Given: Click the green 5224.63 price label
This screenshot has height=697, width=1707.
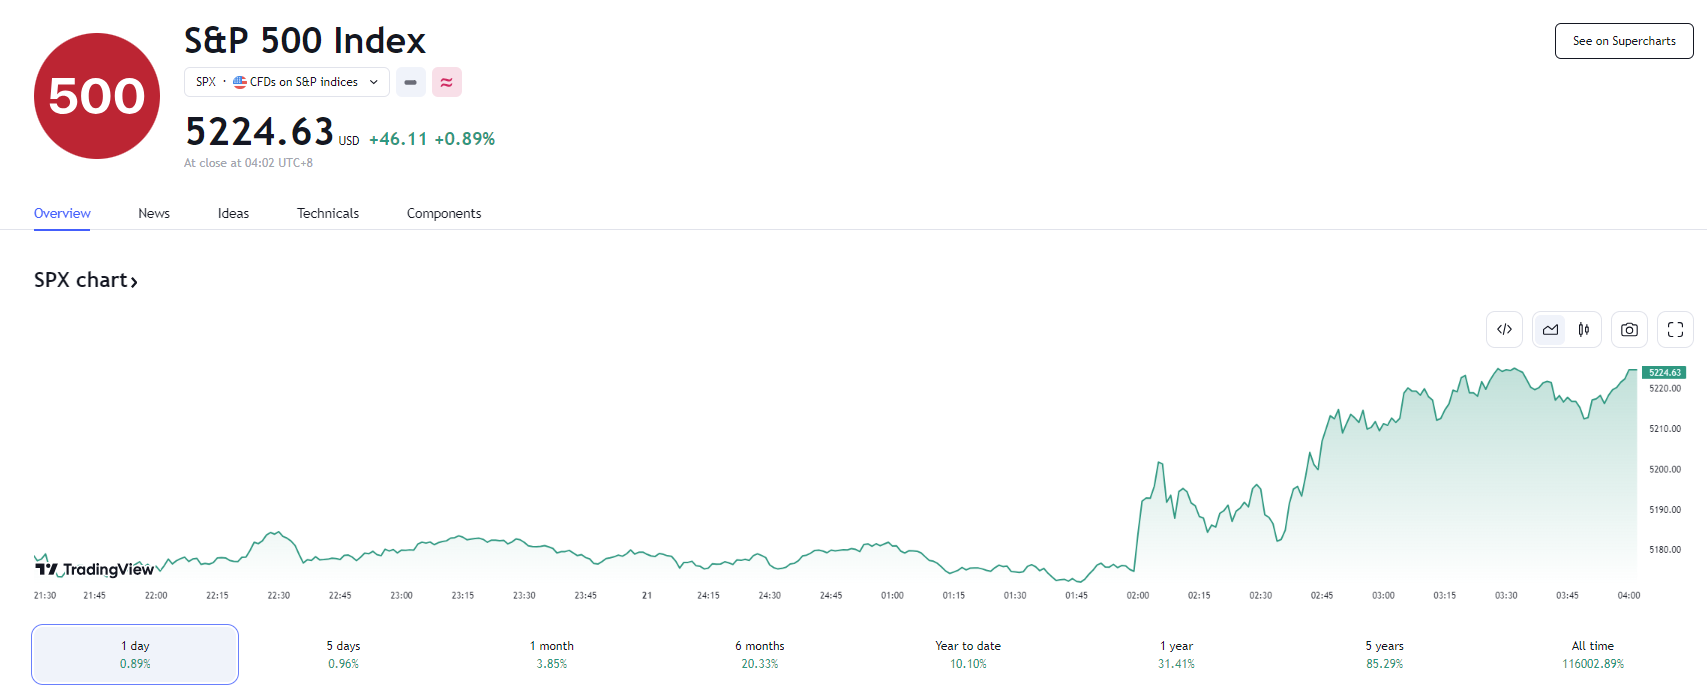Looking at the screenshot, I should point(1664,372).
